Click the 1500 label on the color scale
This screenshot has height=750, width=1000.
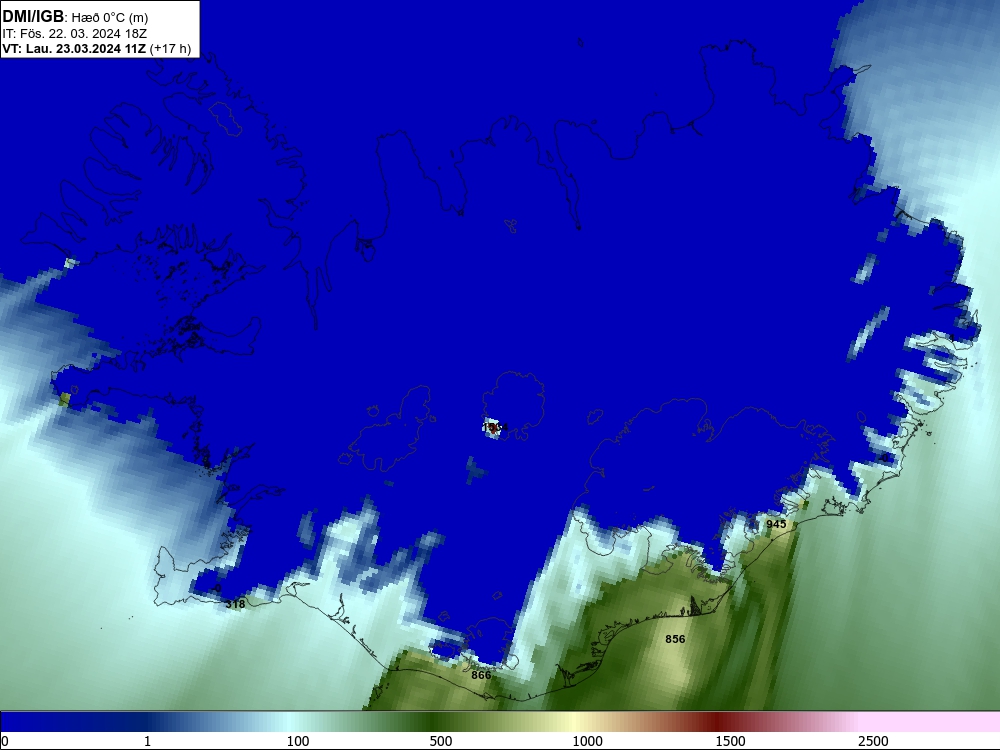730,741
